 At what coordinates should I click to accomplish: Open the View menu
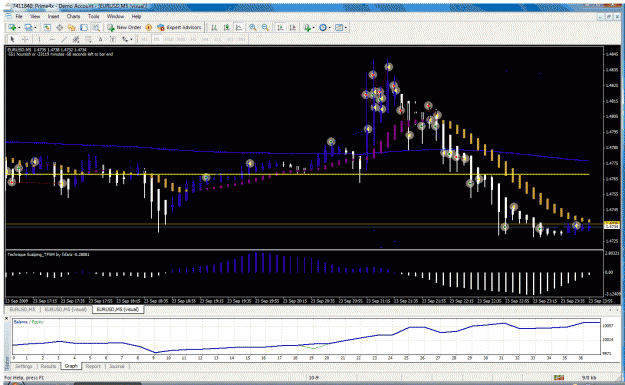35,16
